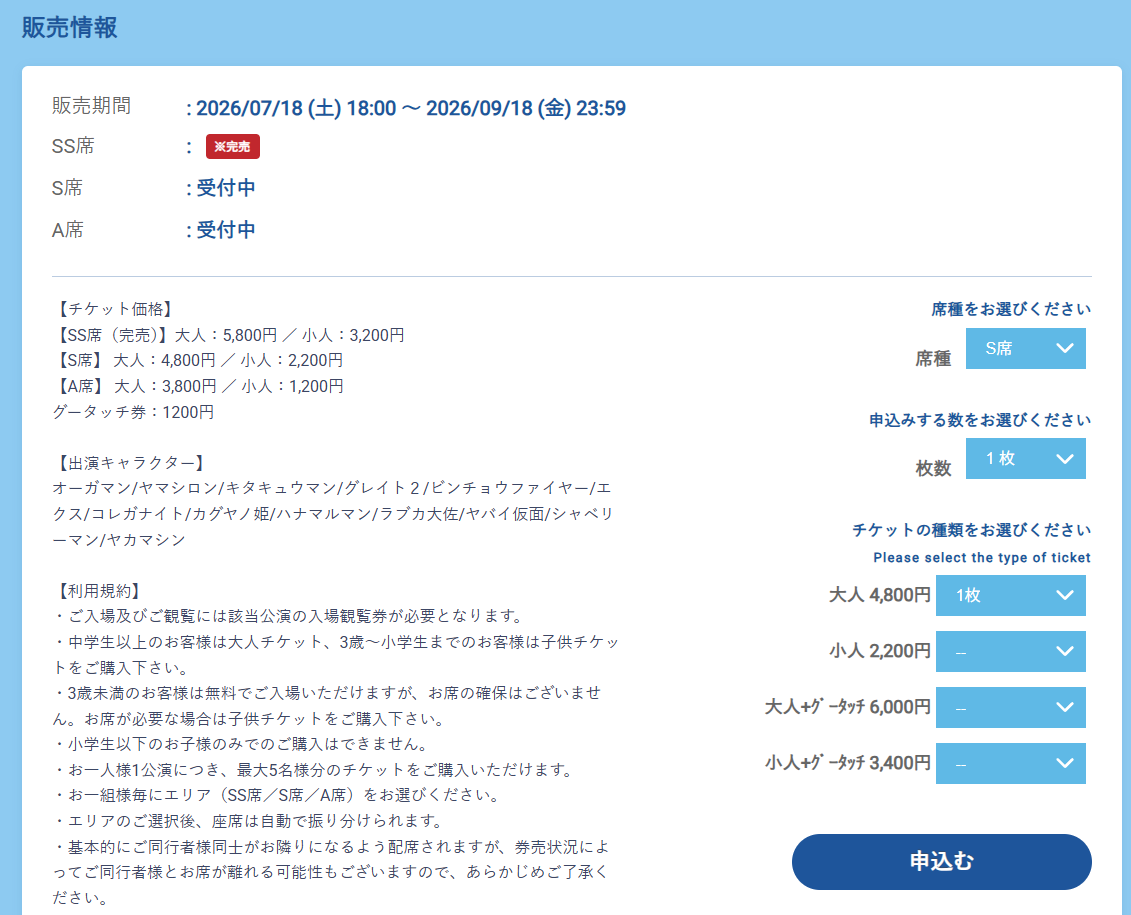This screenshot has width=1131, height=915.
Task: Click the chevron arrow on 枚数 dropdown
Action: pos(1065,459)
